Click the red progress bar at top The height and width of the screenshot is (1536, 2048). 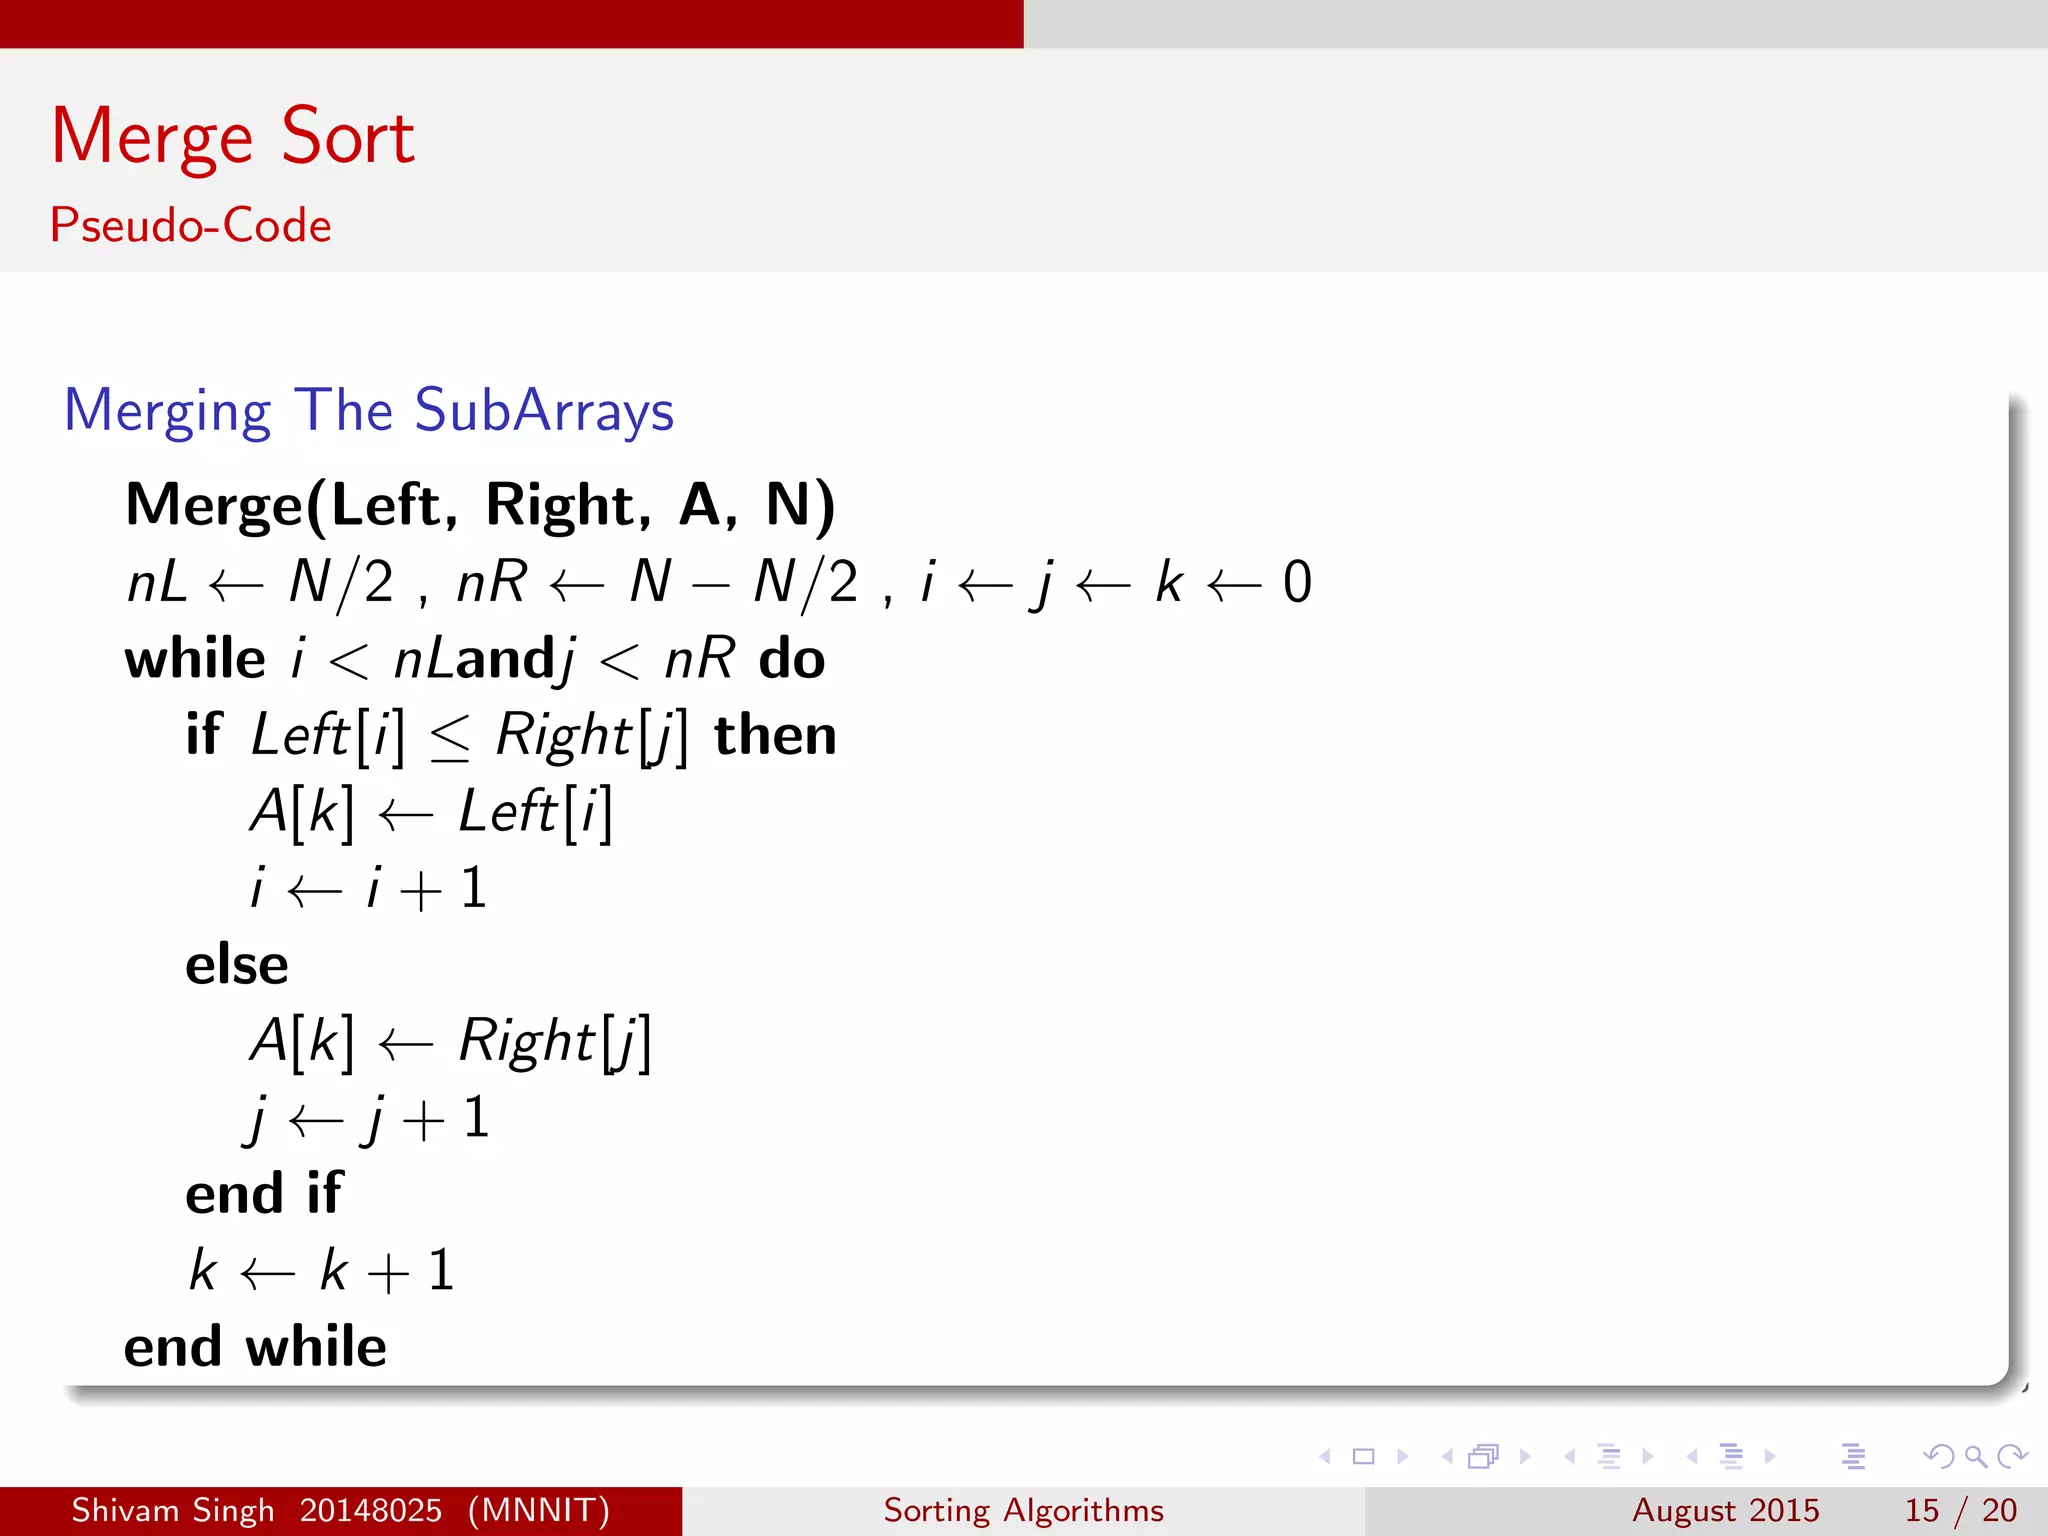[512, 24]
